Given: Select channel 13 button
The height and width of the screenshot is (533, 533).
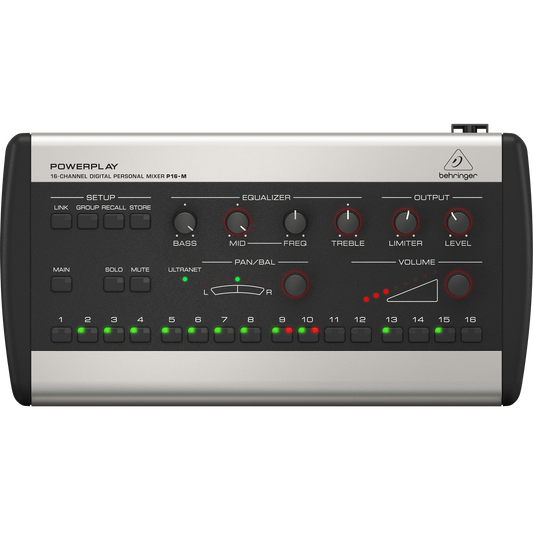Looking at the screenshot, I should pos(392,335).
